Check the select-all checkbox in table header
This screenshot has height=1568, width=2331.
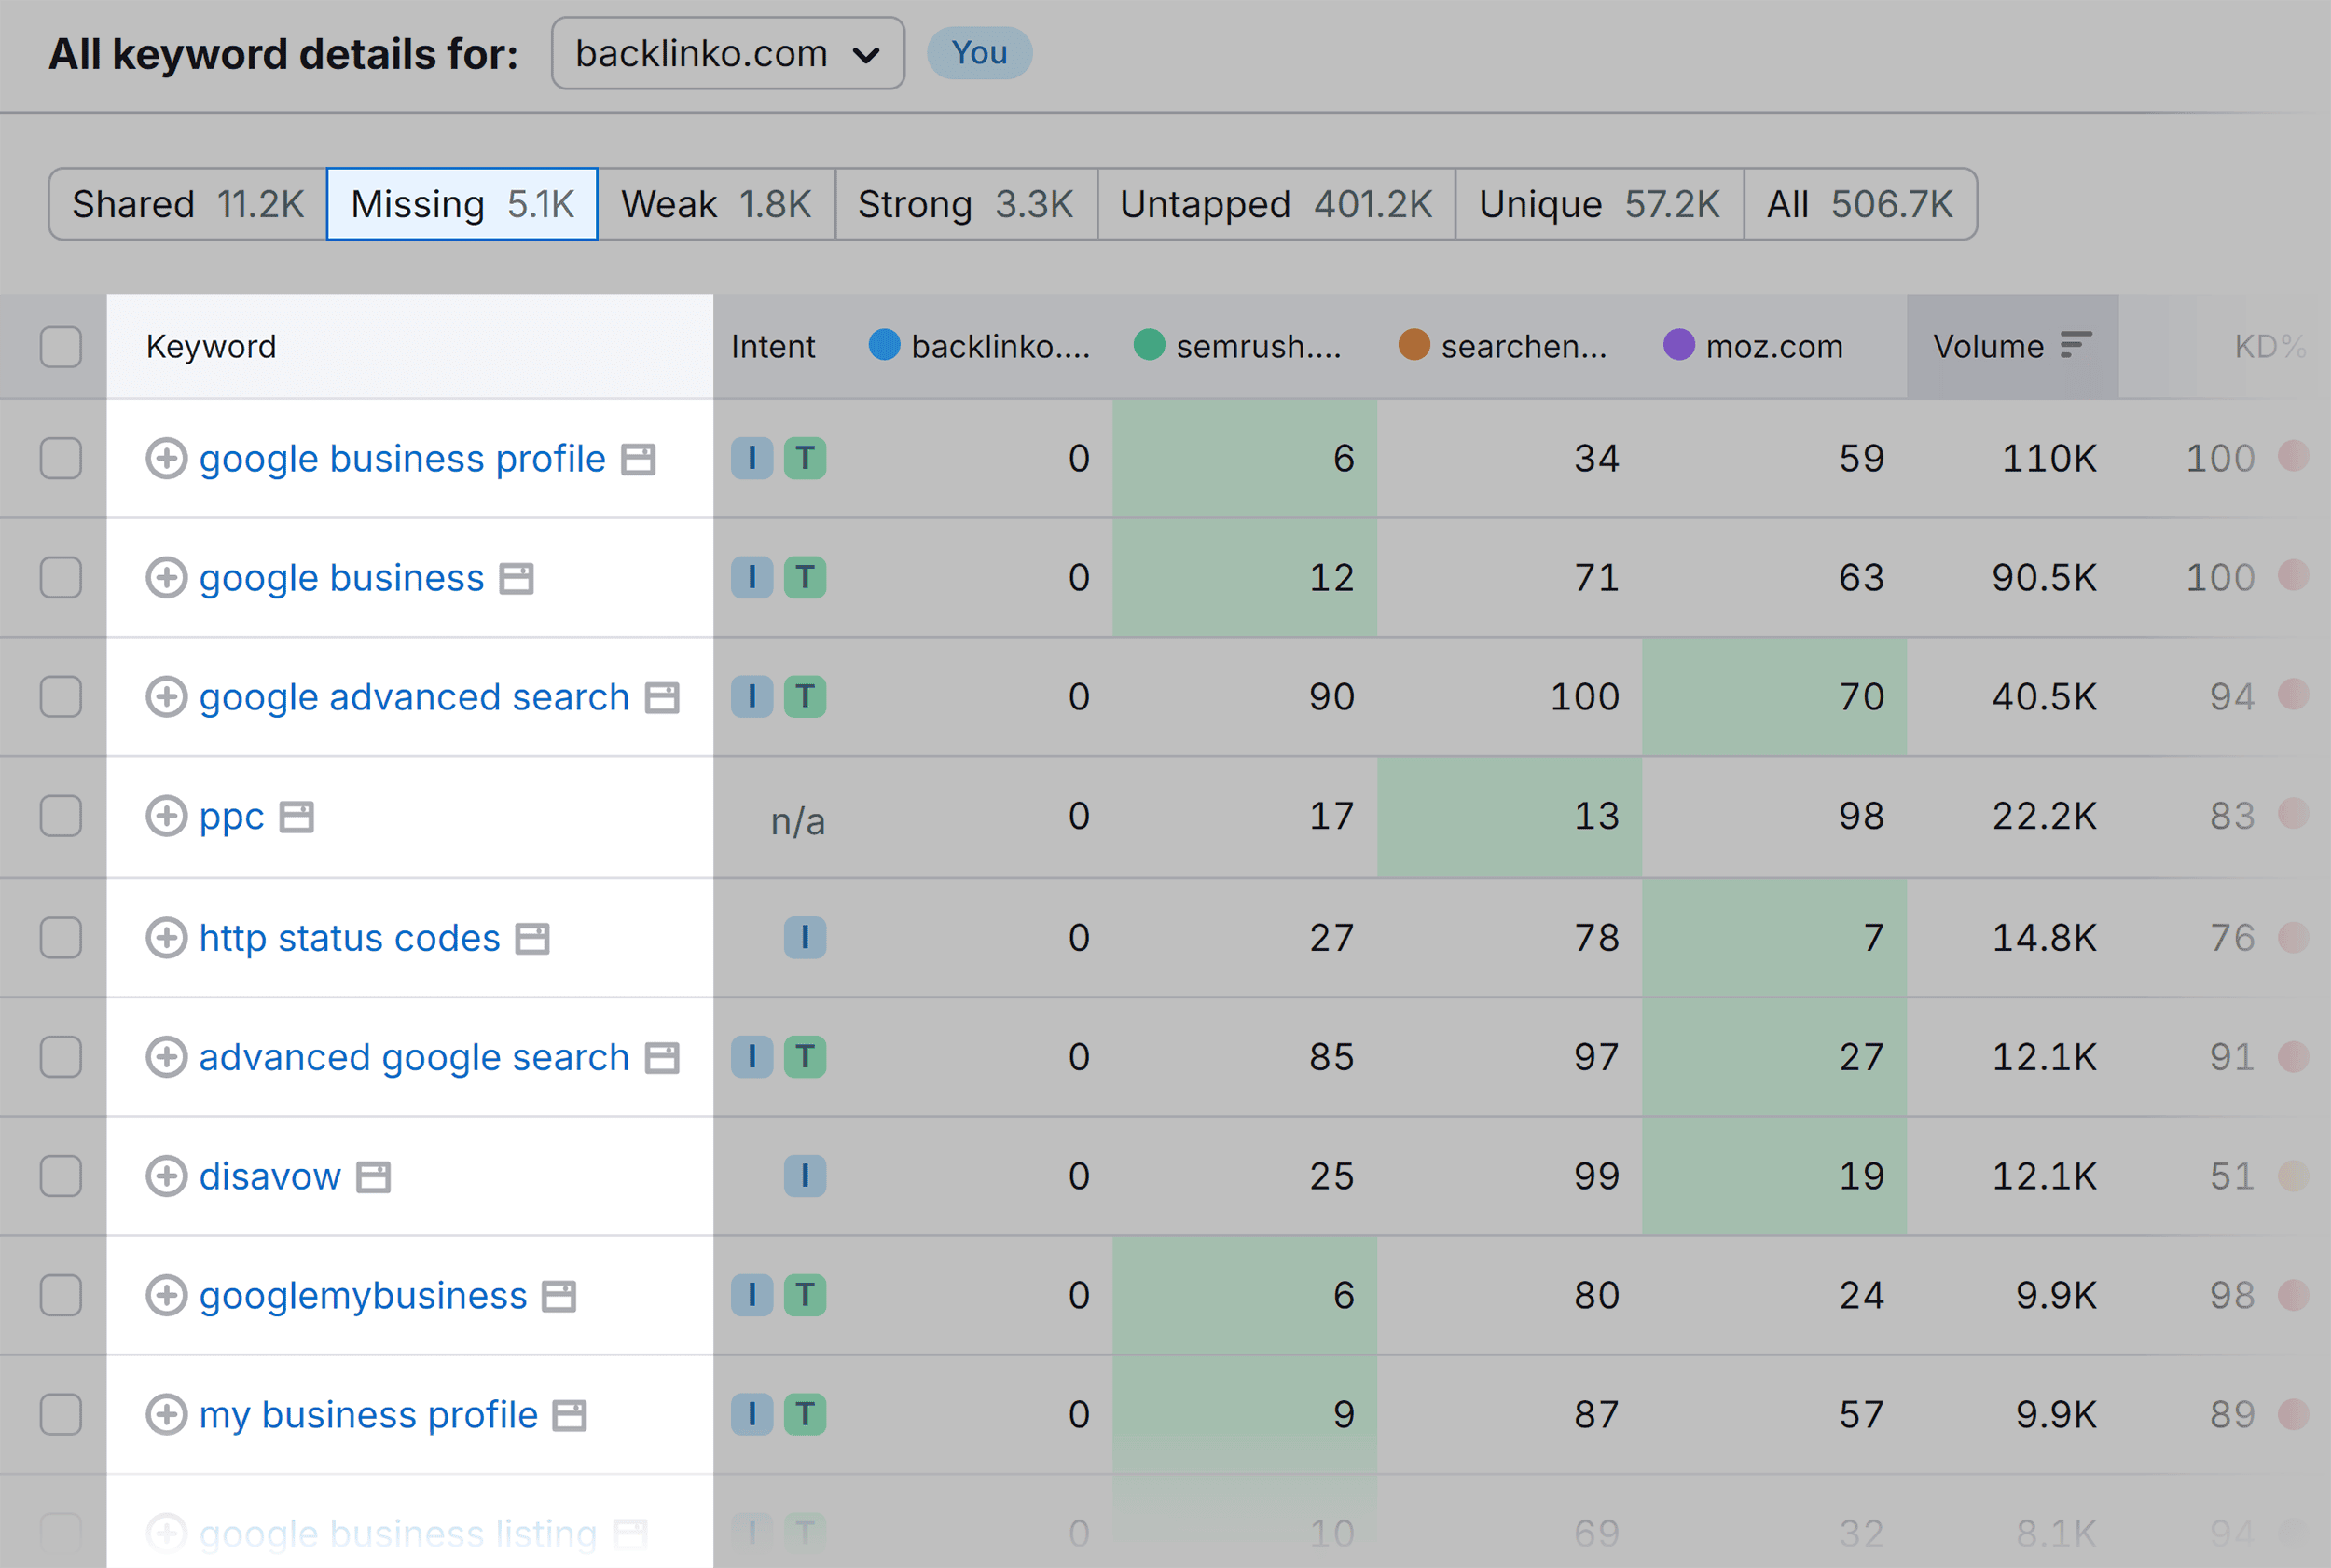(x=60, y=346)
